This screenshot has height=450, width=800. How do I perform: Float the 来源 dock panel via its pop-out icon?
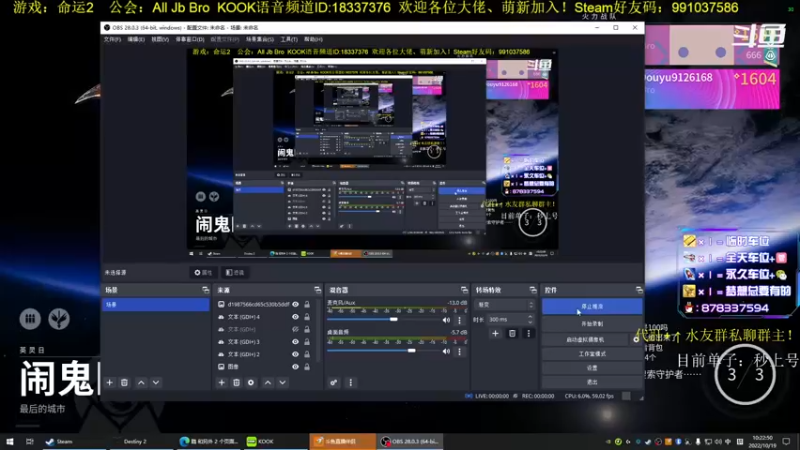317,290
